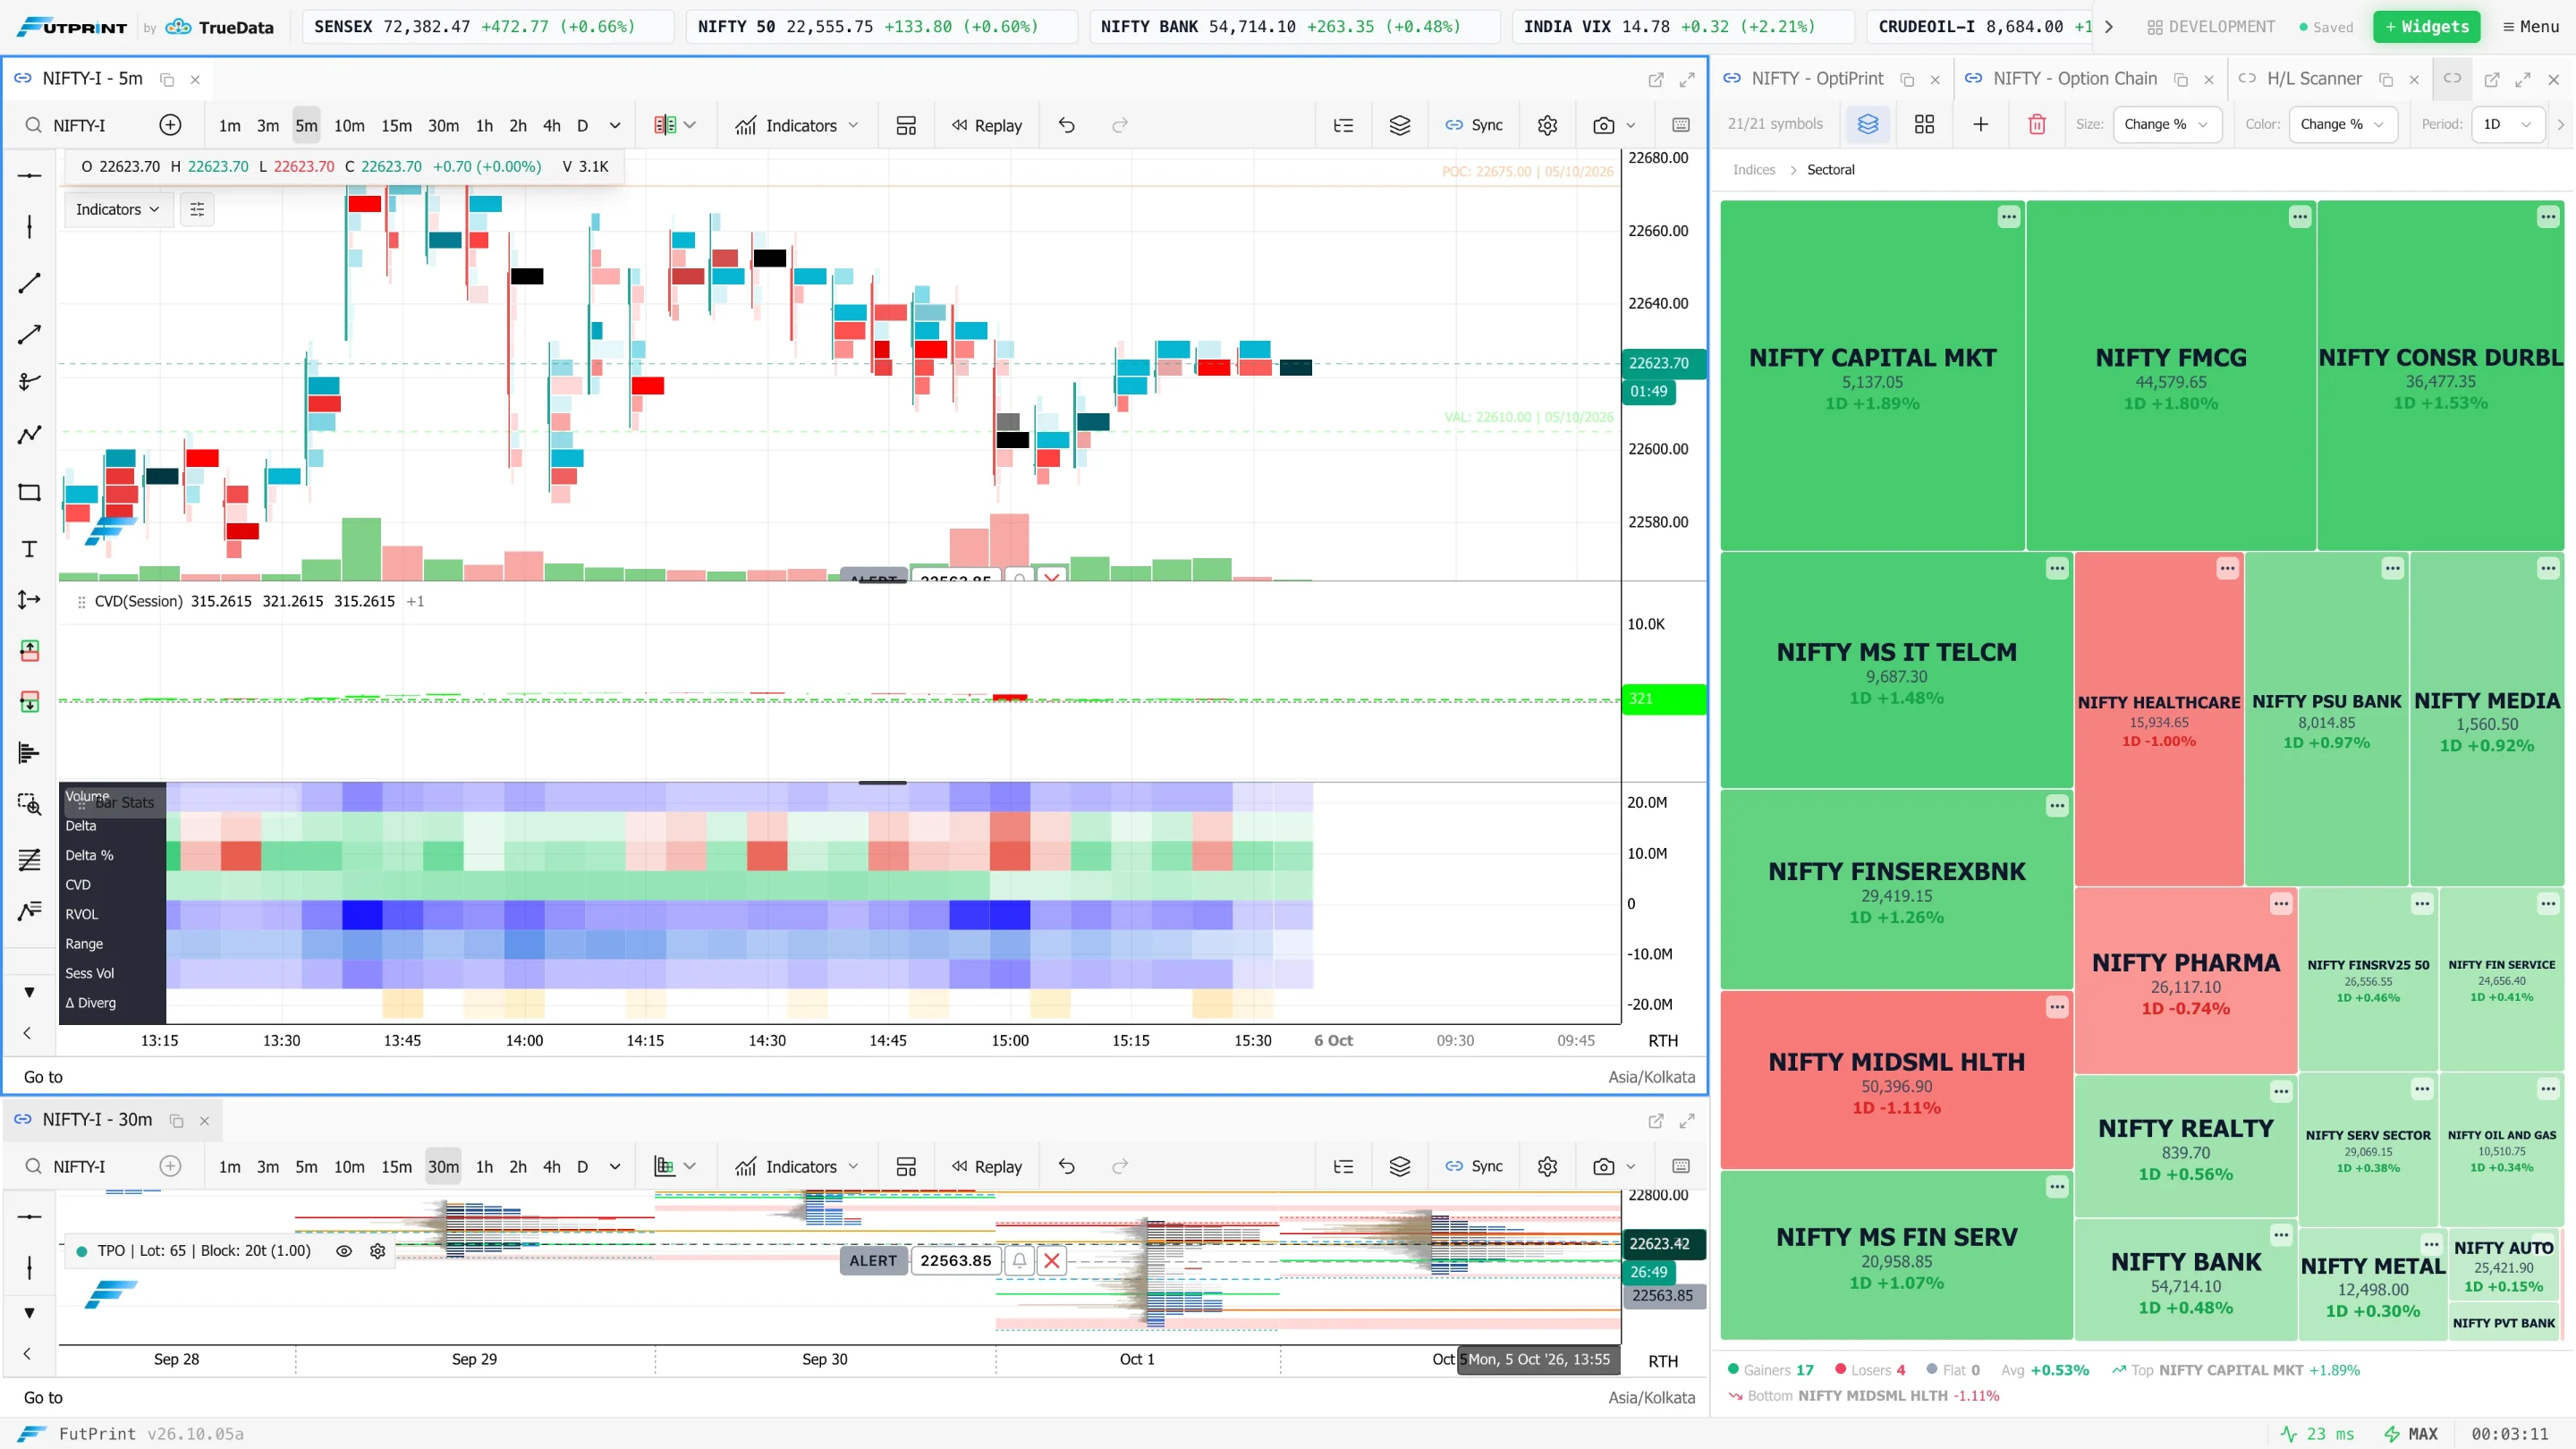2576x1449 pixels.
Task: Open the Color Change % dropdown
Action: pos(2343,124)
